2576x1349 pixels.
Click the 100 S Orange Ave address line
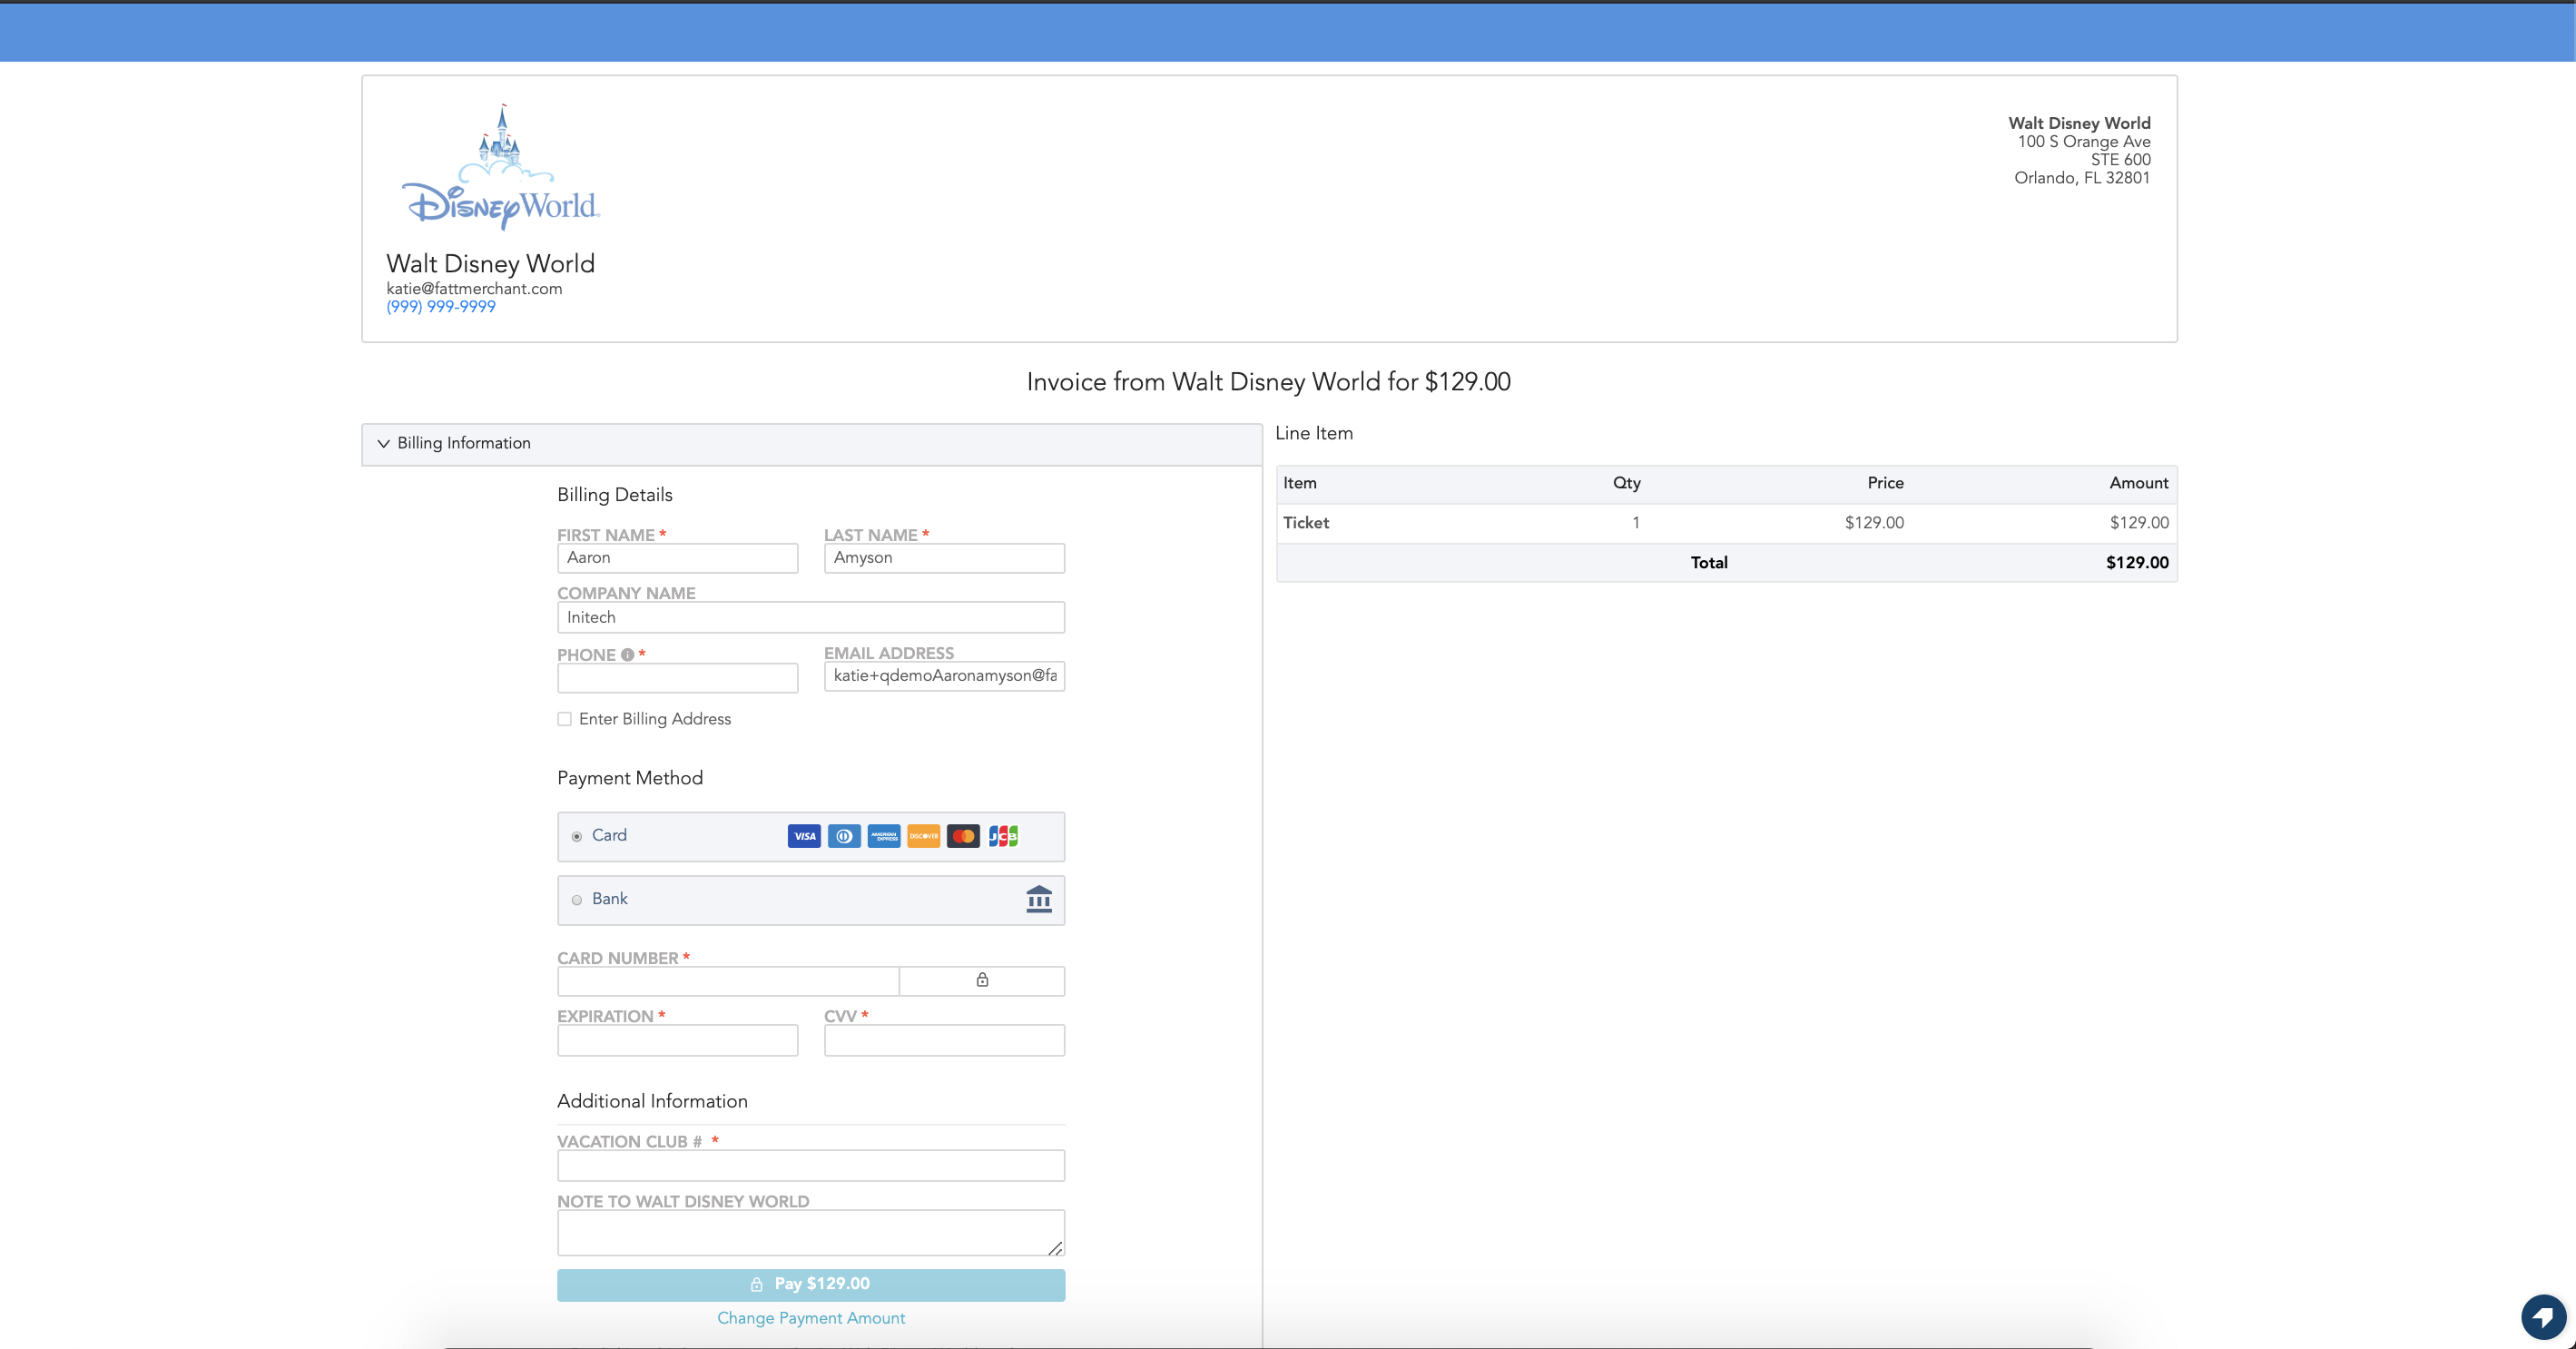coord(2083,142)
